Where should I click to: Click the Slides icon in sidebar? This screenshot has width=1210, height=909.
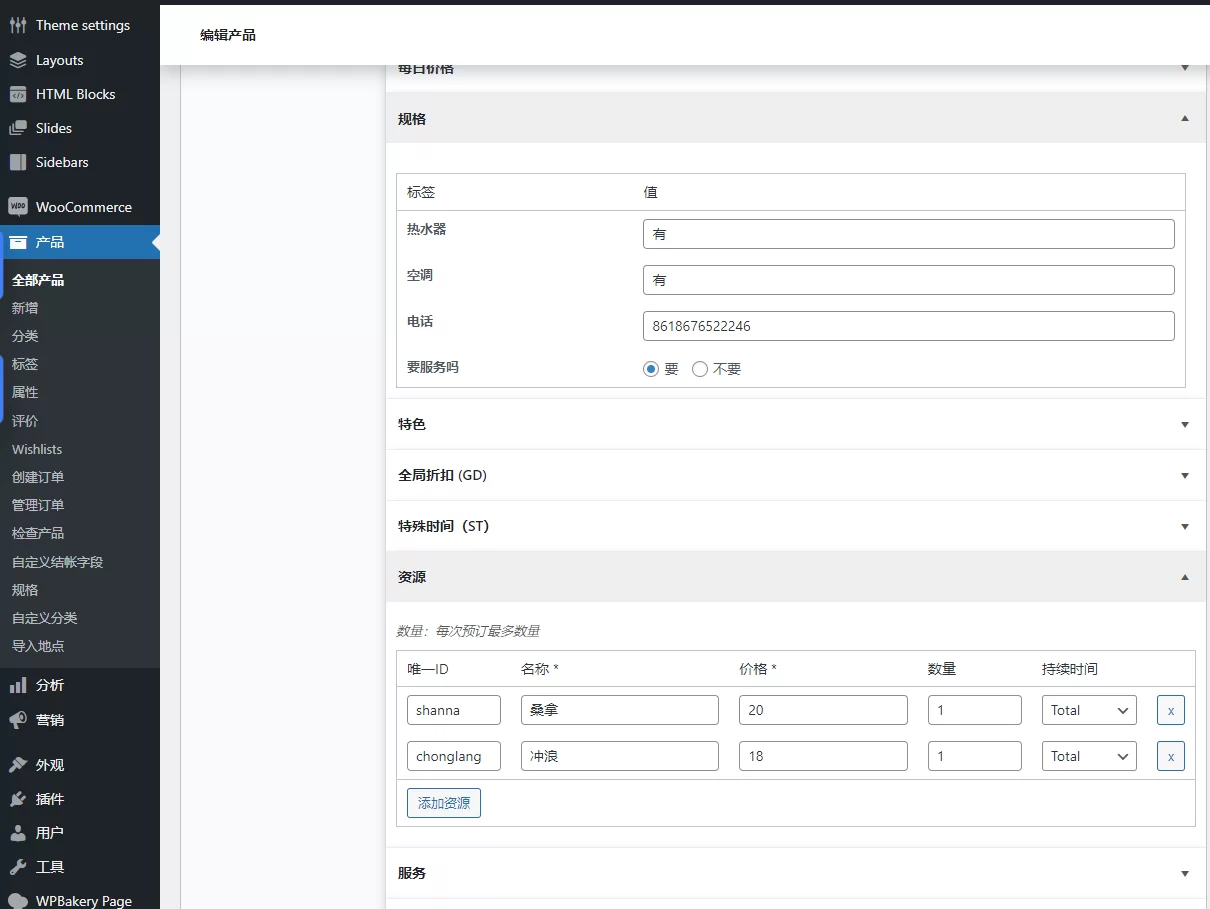click(18, 128)
